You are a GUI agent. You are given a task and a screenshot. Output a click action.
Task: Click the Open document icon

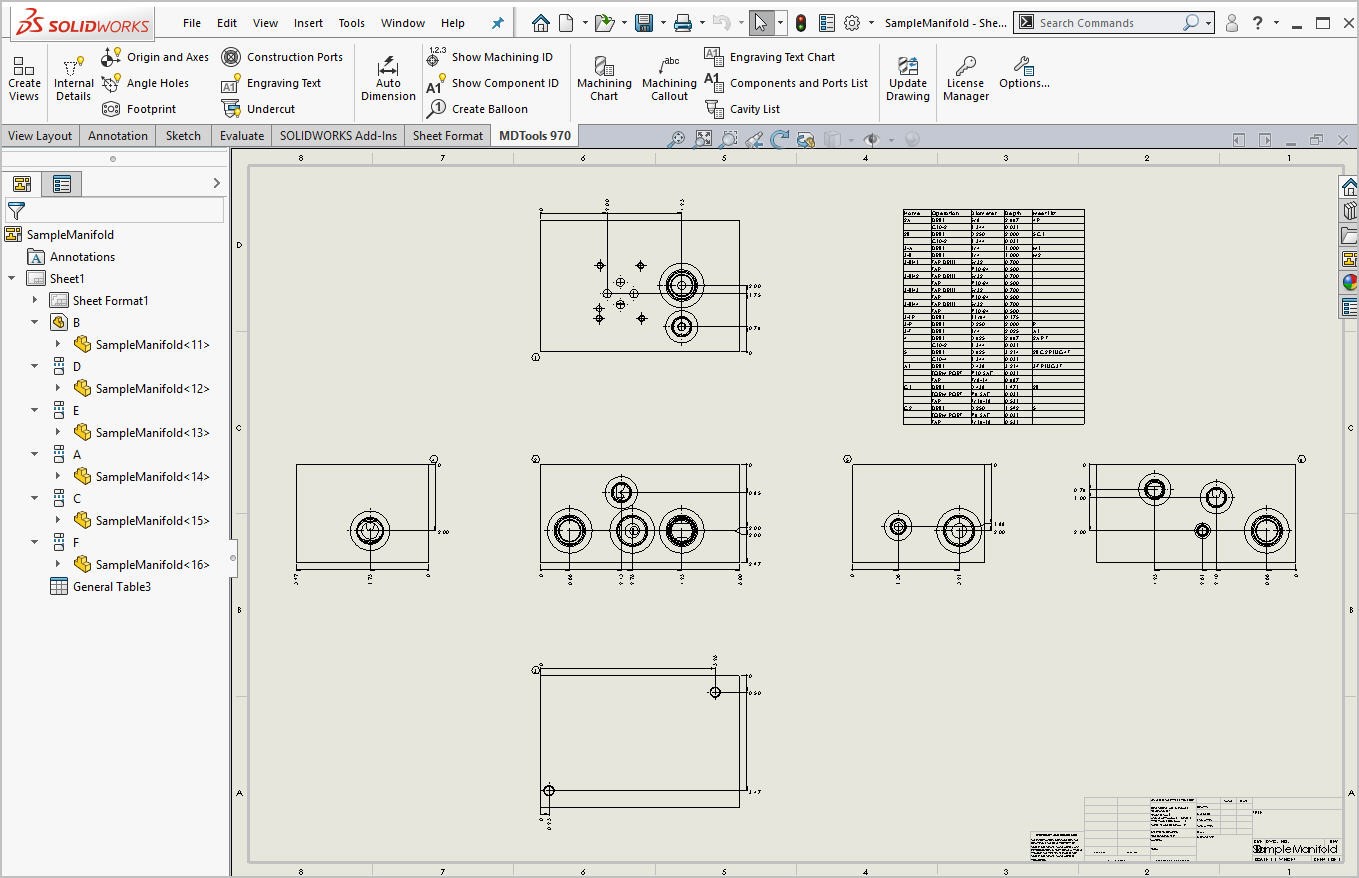pyautogui.click(x=603, y=22)
